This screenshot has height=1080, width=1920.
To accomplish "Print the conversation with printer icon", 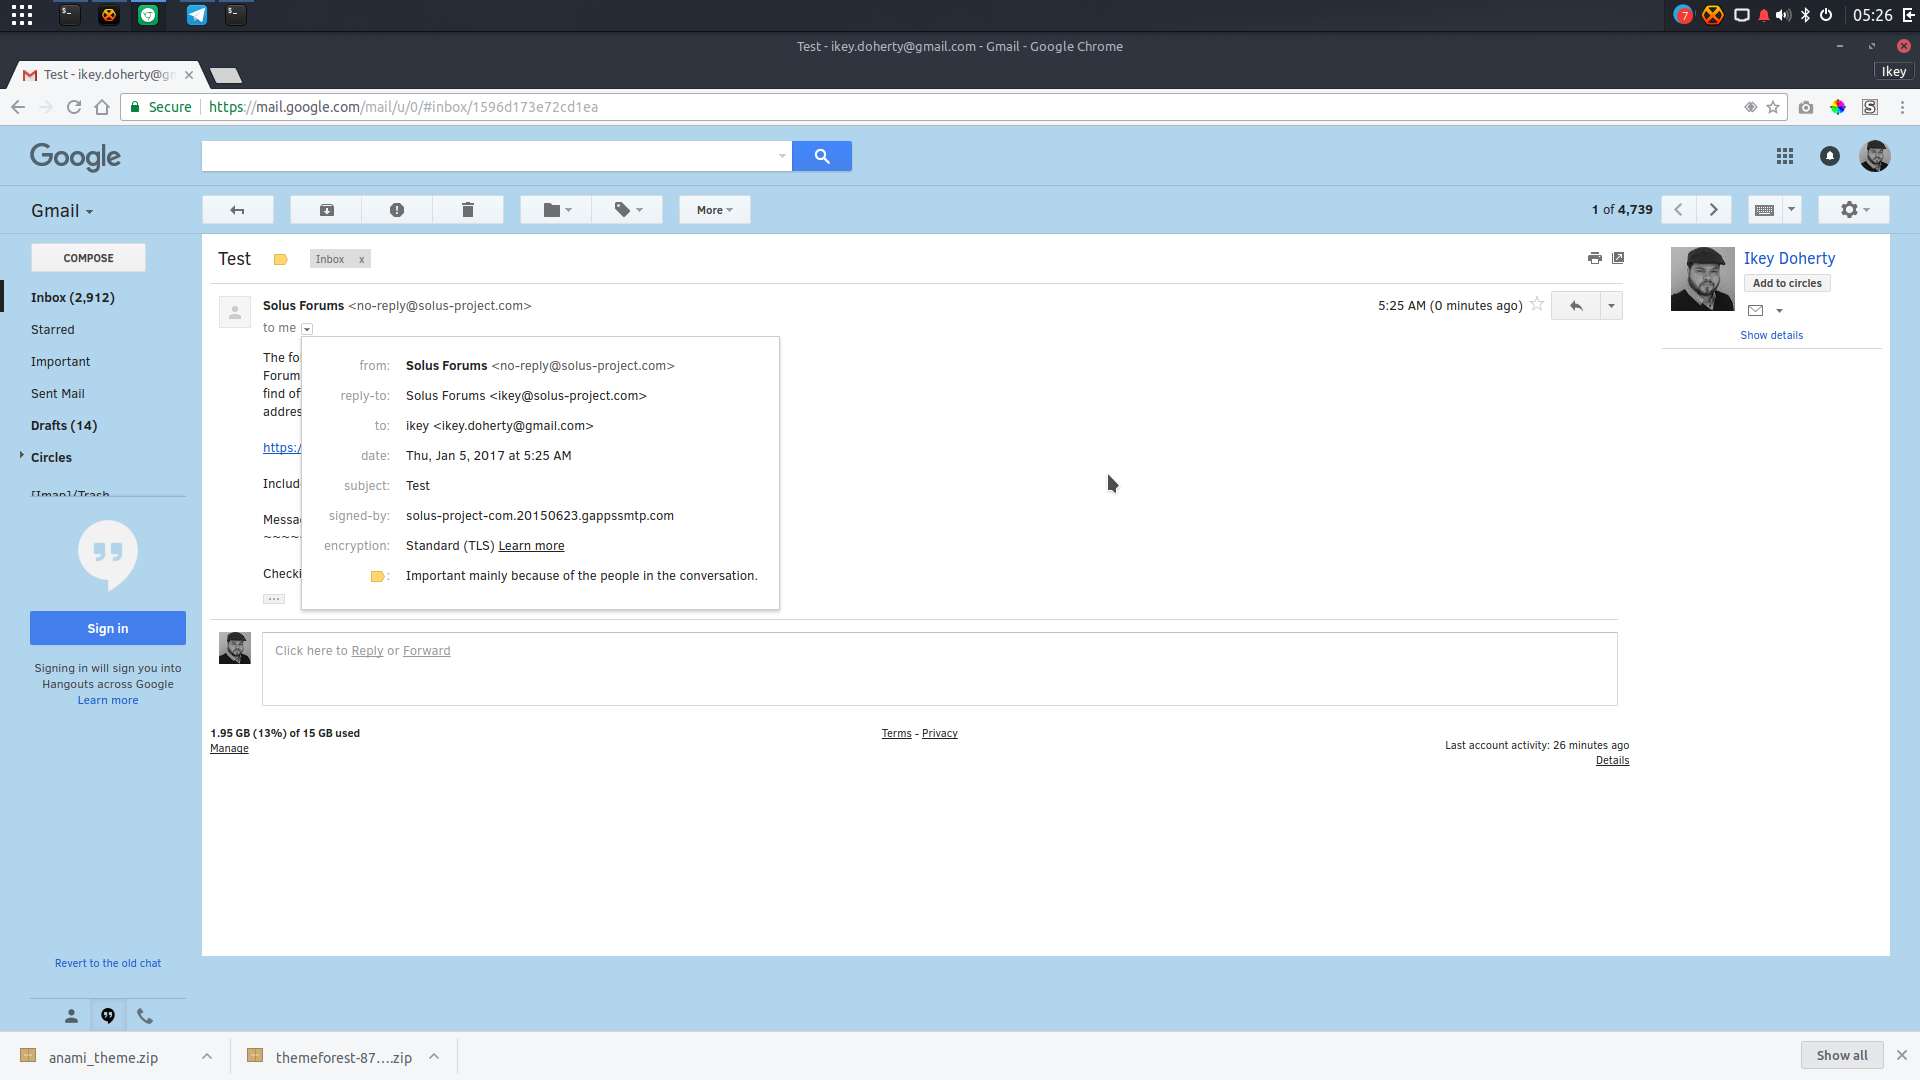I will (x=1595, y=258).
